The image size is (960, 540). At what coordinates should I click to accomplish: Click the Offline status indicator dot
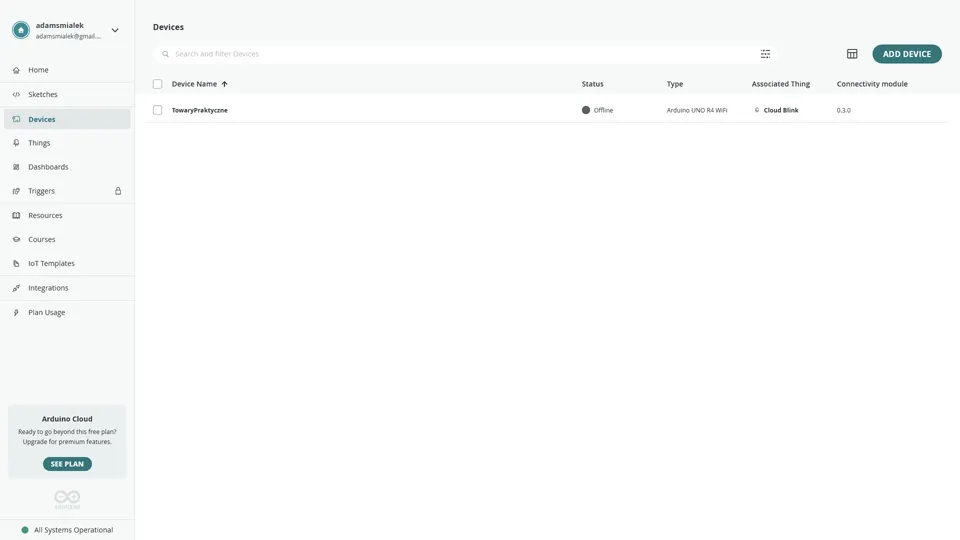586,110
